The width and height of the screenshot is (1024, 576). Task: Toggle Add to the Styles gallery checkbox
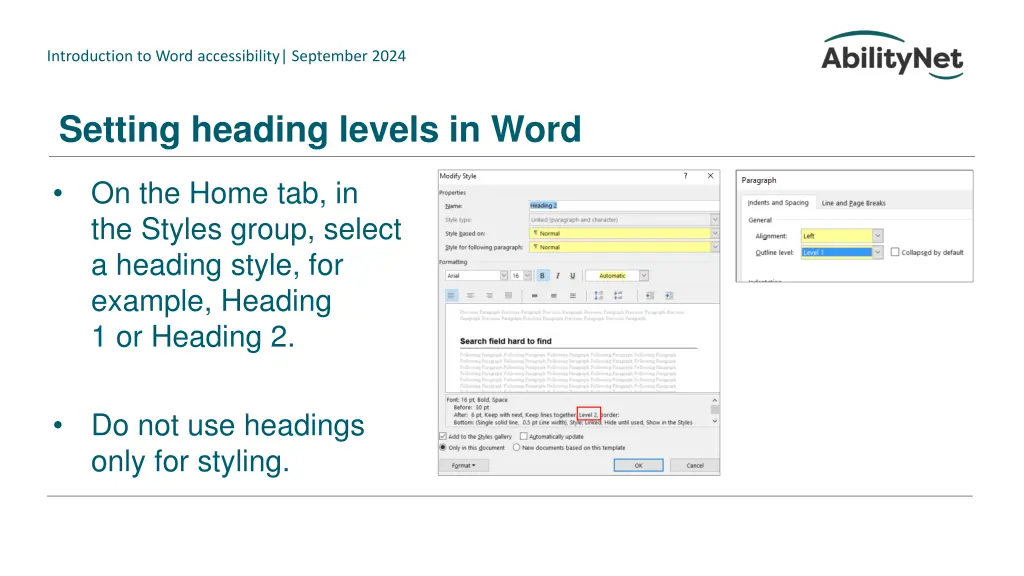[x=443, y=436]
